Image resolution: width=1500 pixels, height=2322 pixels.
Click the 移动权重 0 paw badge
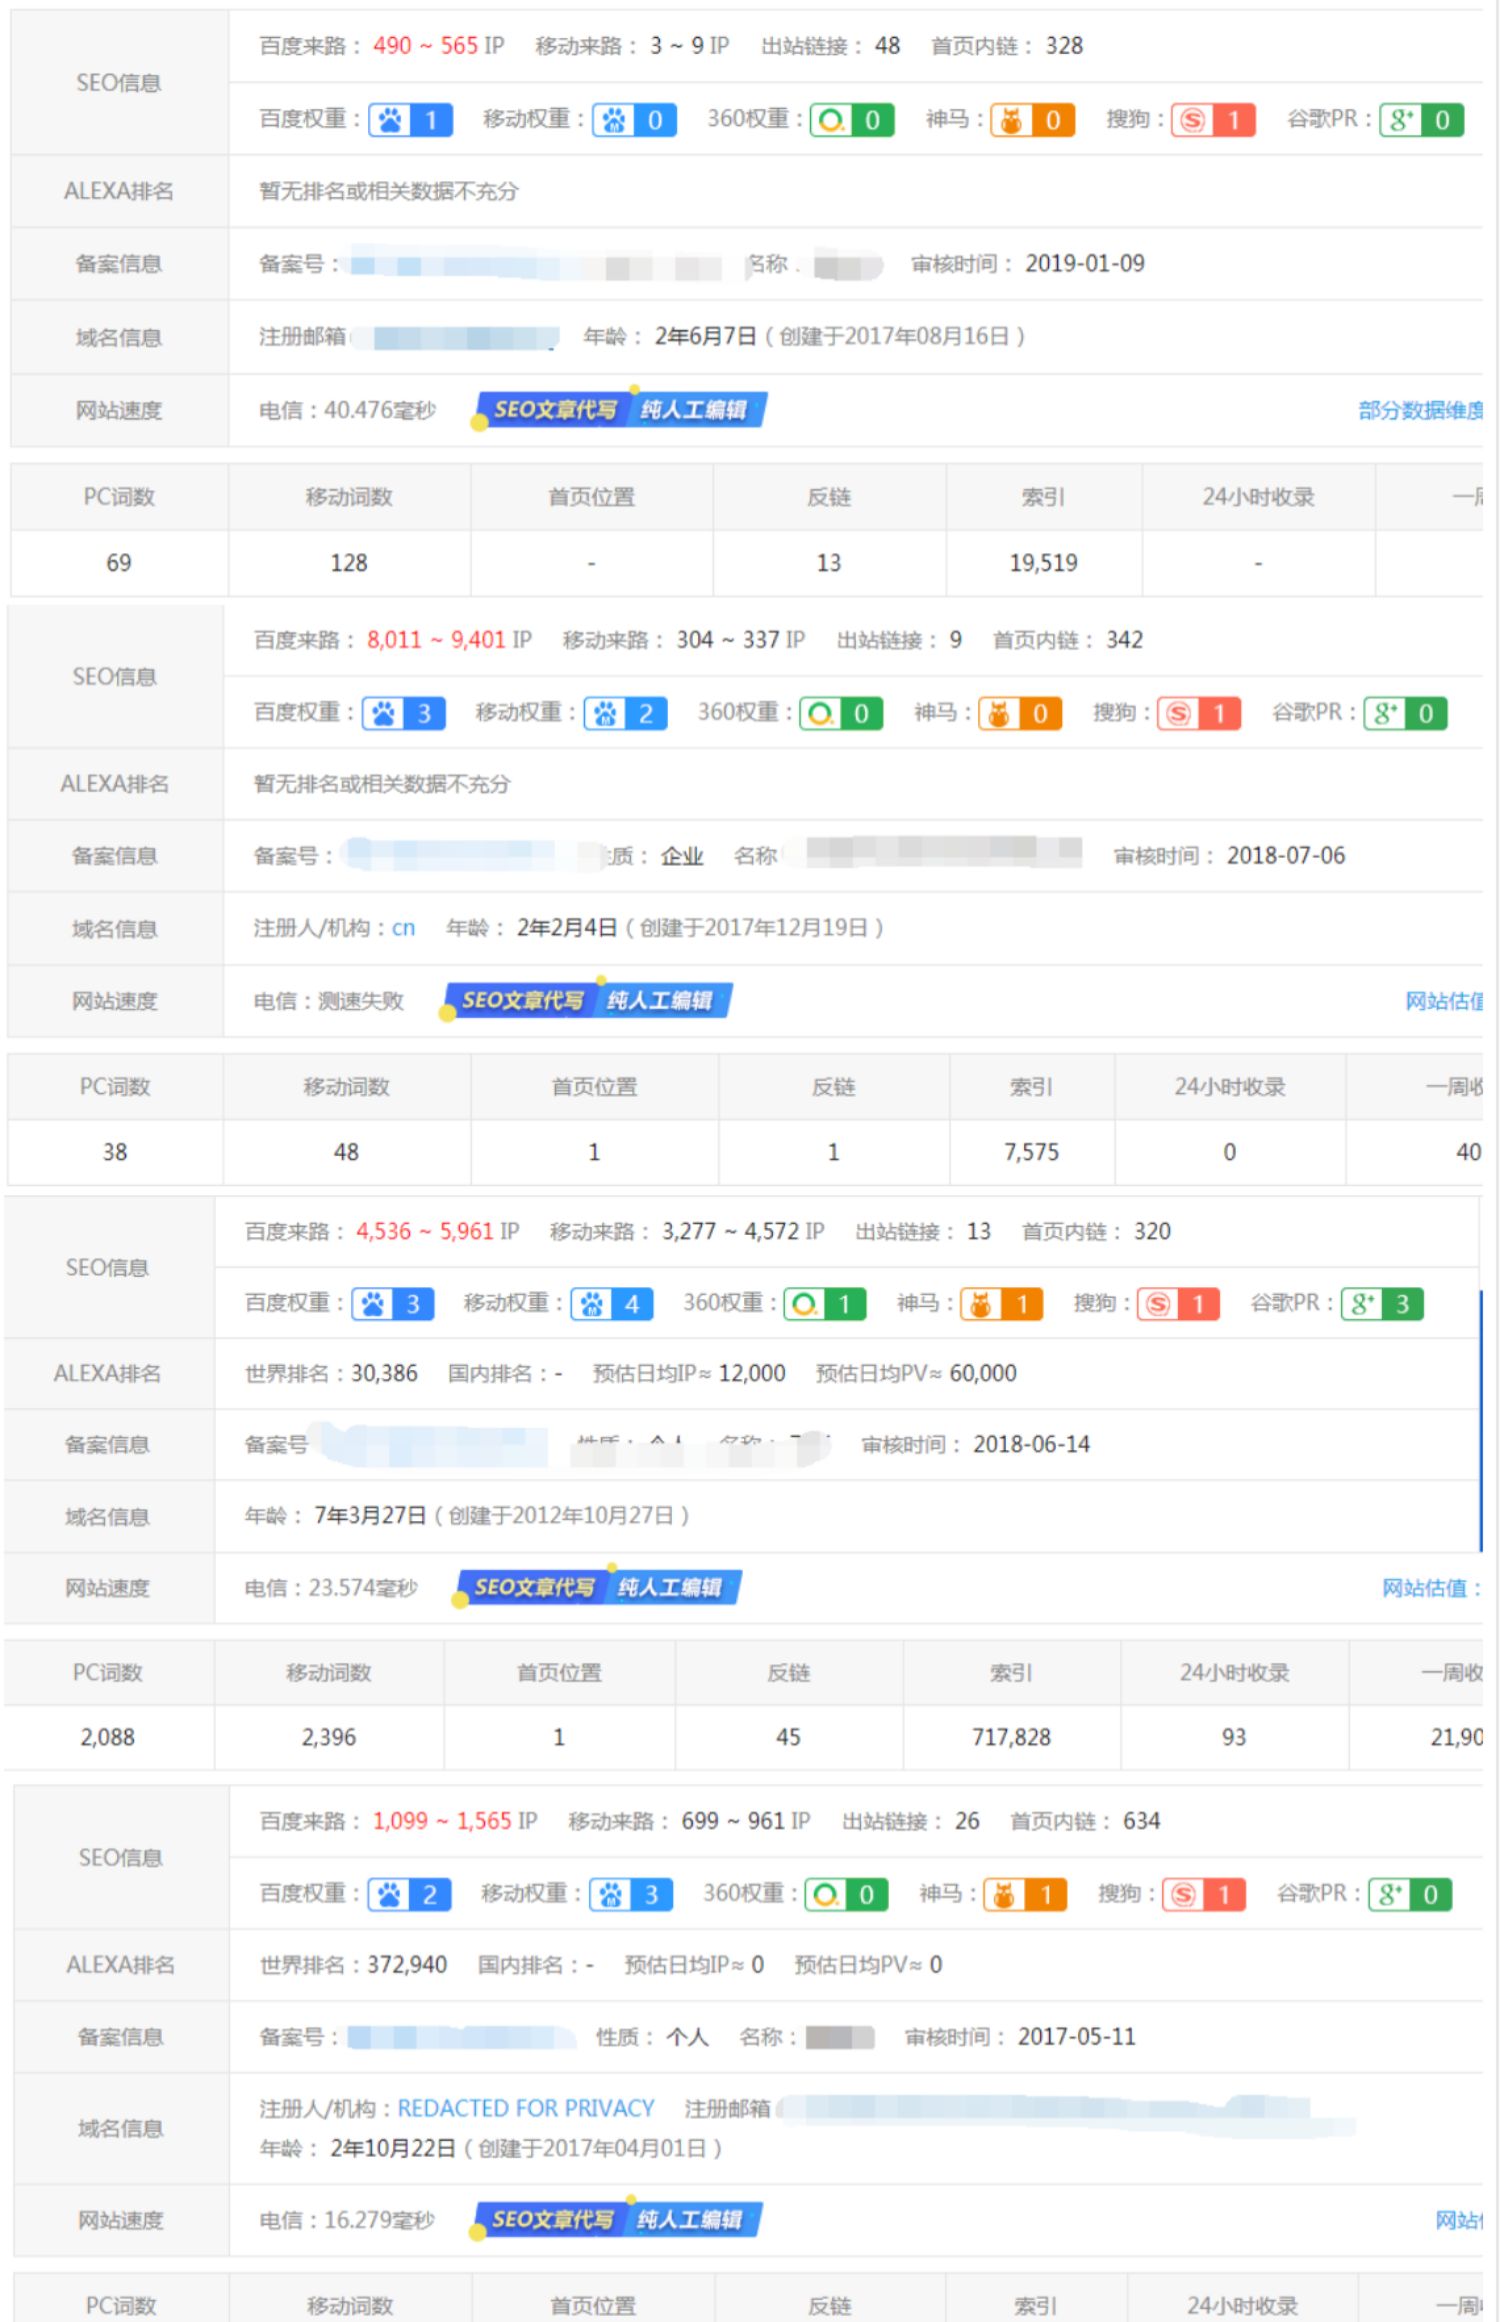click(x=634, y=120)
